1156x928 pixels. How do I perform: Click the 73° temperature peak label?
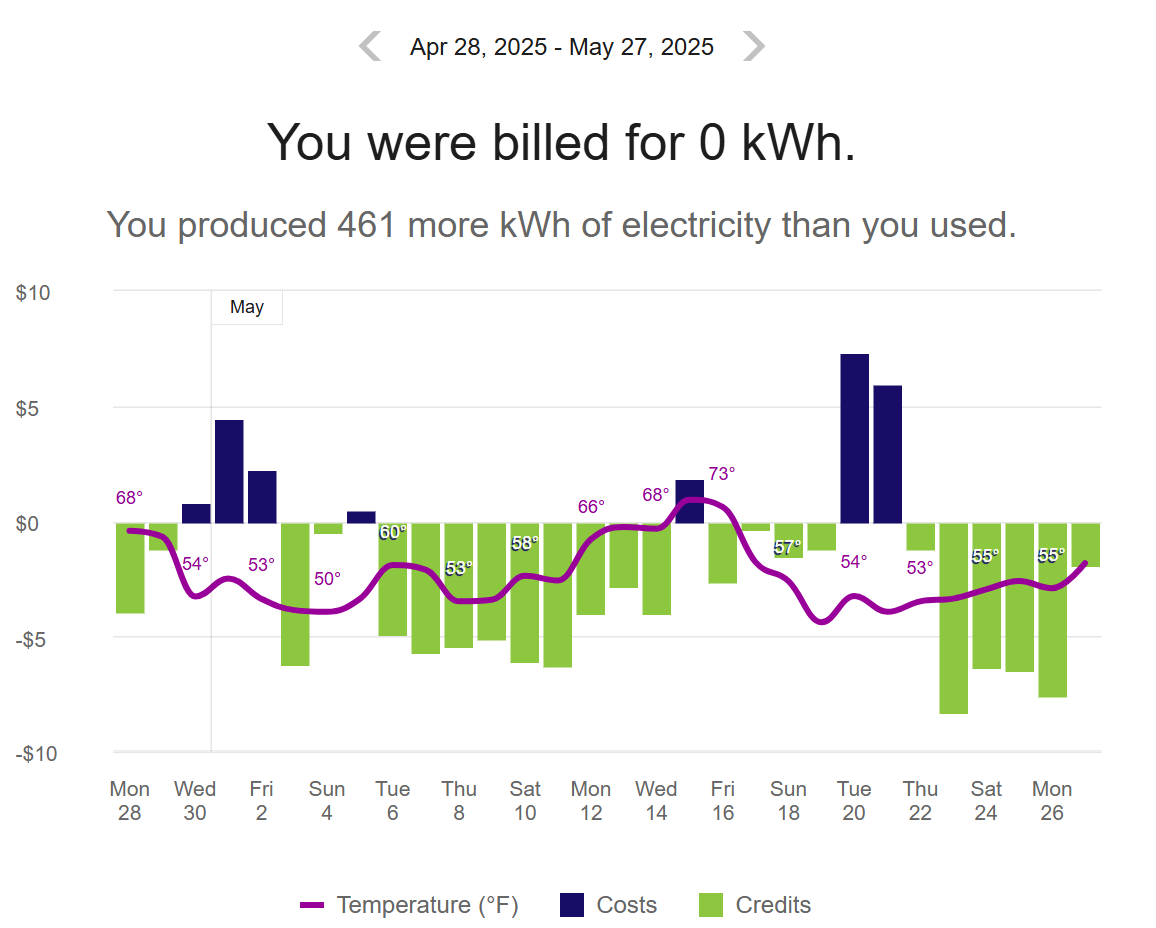pos(722,474)
